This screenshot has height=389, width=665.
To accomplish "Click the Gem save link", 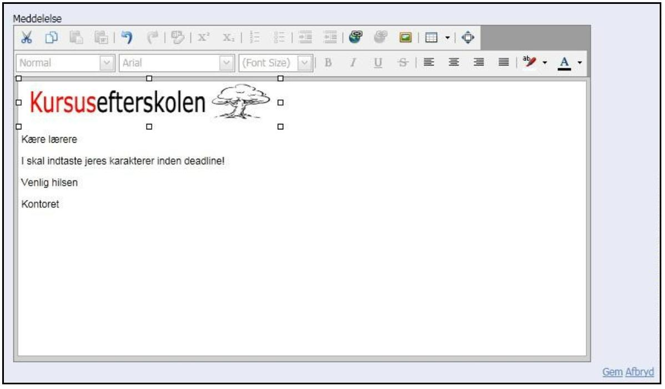I will 612,372.
